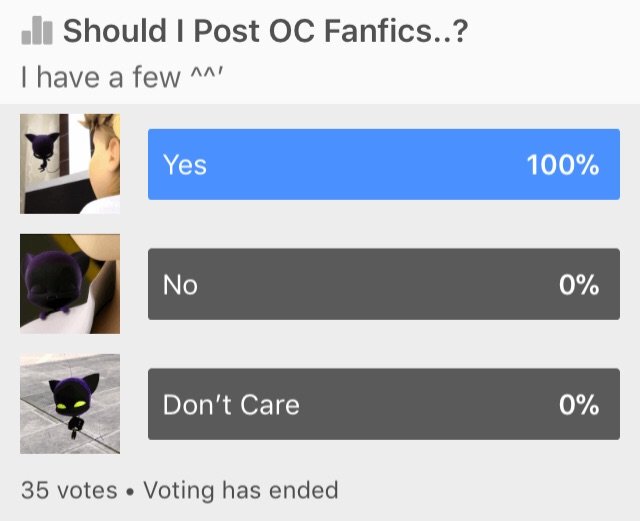Click the "No" label text
The image size is (640, 521).
[180, 285]
